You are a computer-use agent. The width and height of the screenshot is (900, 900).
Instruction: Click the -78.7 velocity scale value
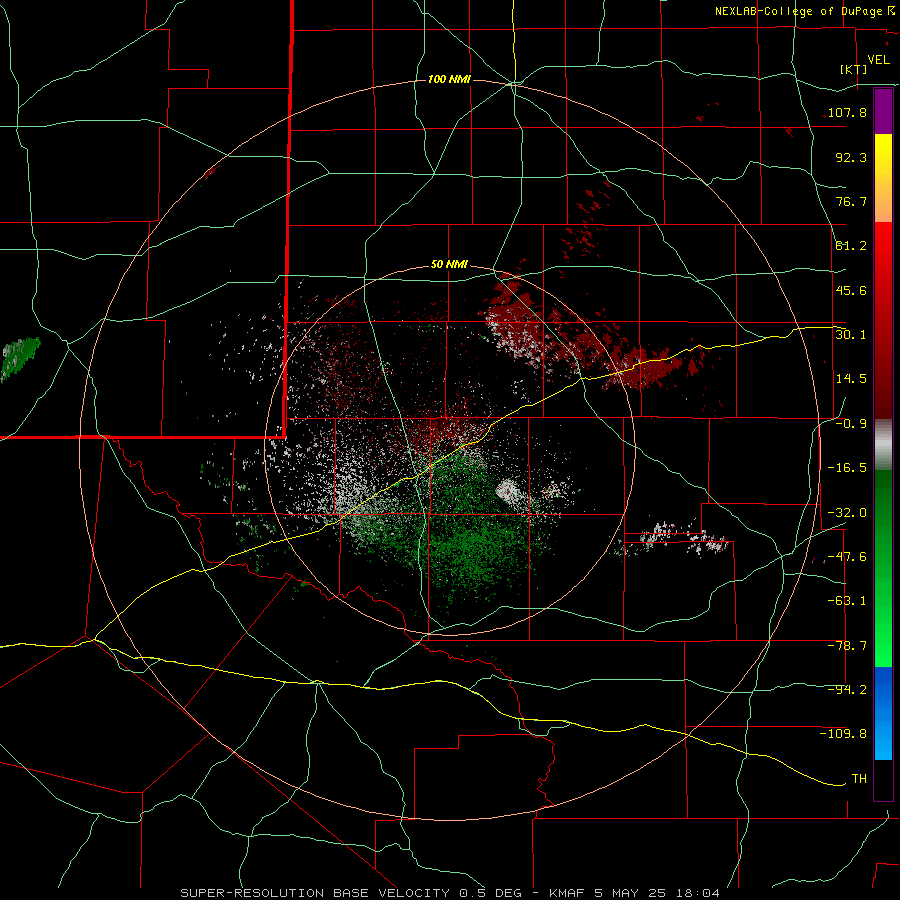pyautogui.click(x=847, y=646)
